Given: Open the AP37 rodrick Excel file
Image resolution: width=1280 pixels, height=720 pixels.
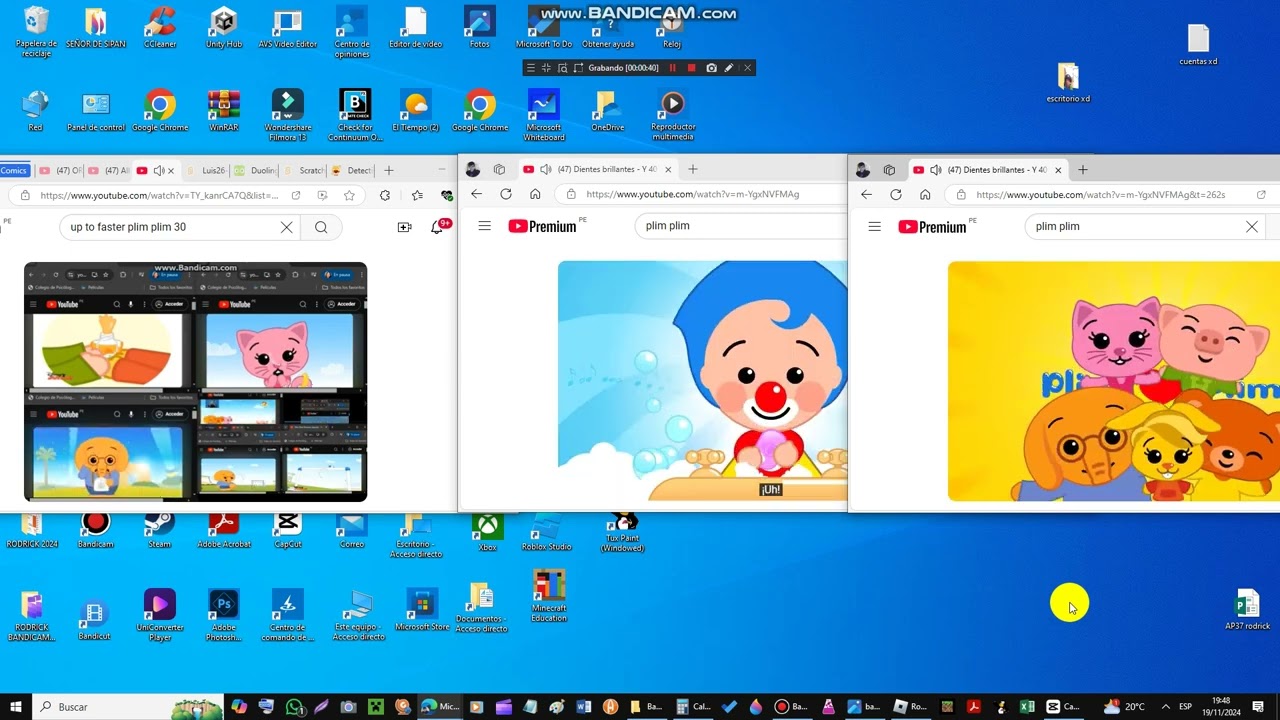Looking at the screenshot, I should (x=1247, y=610).
